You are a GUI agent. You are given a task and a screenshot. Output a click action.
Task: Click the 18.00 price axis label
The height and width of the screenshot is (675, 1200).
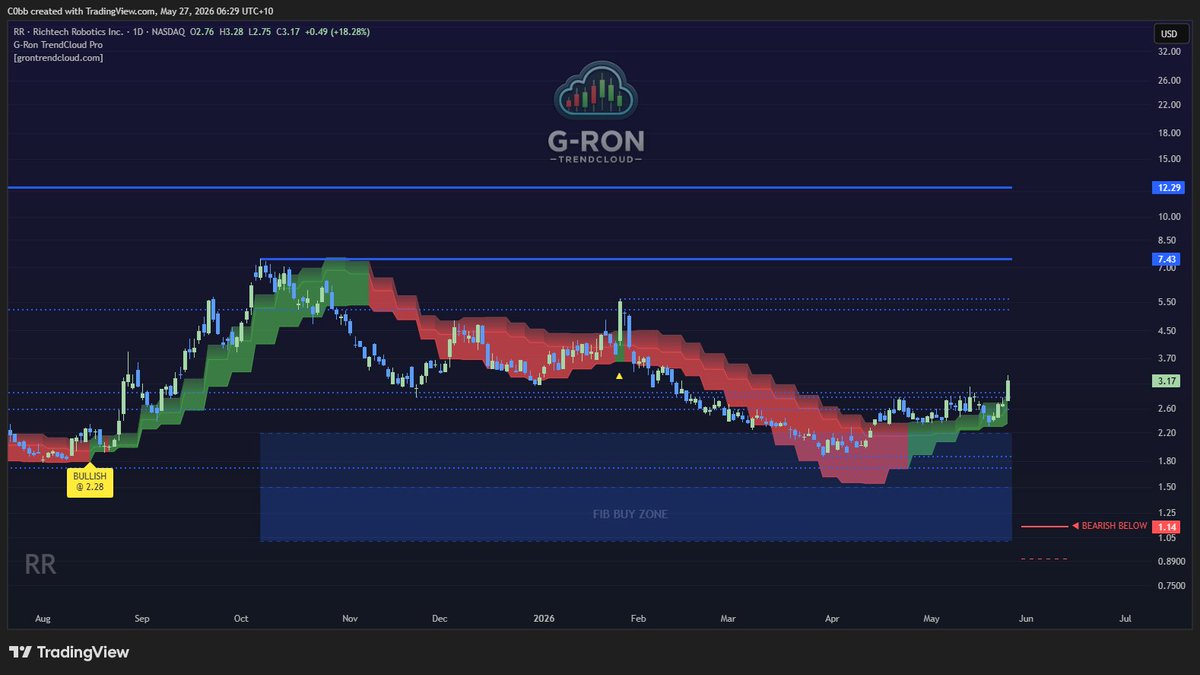(x=1169, y=133)
